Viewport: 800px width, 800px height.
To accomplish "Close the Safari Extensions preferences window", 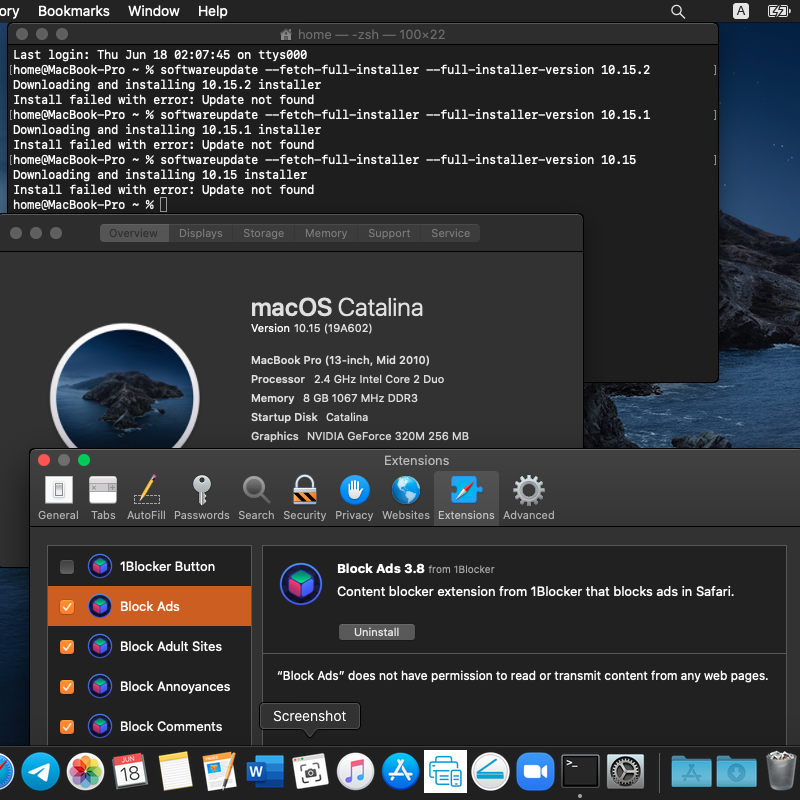I will [44, 460].
